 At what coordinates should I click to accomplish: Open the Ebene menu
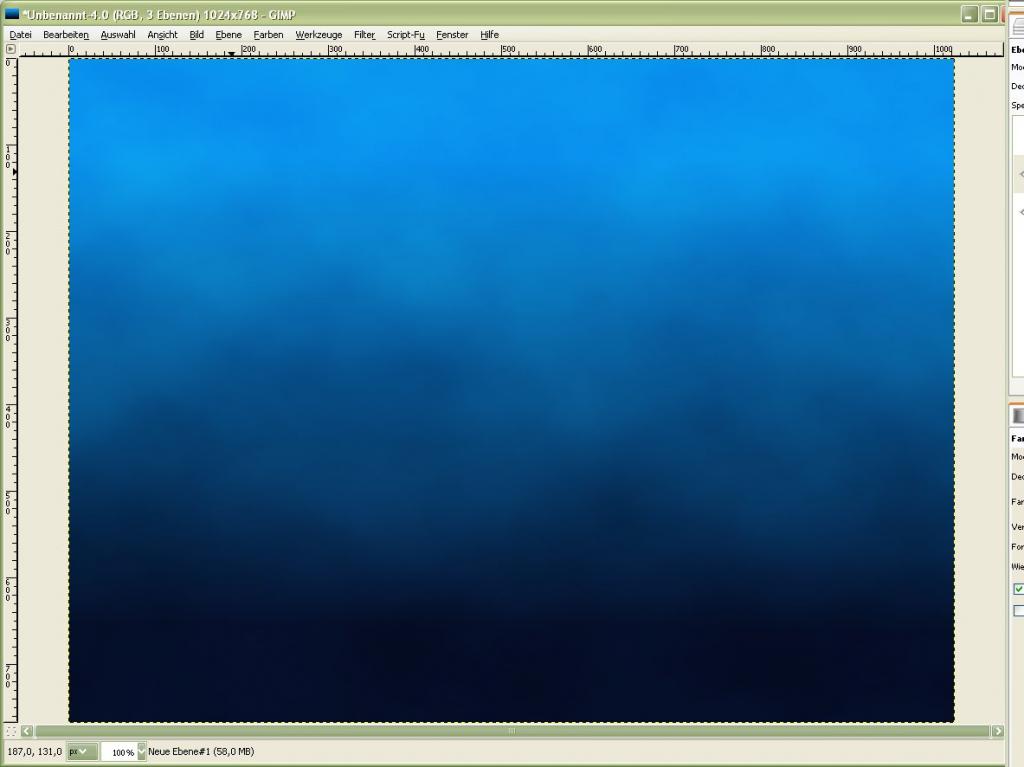(x=229, y=35)
